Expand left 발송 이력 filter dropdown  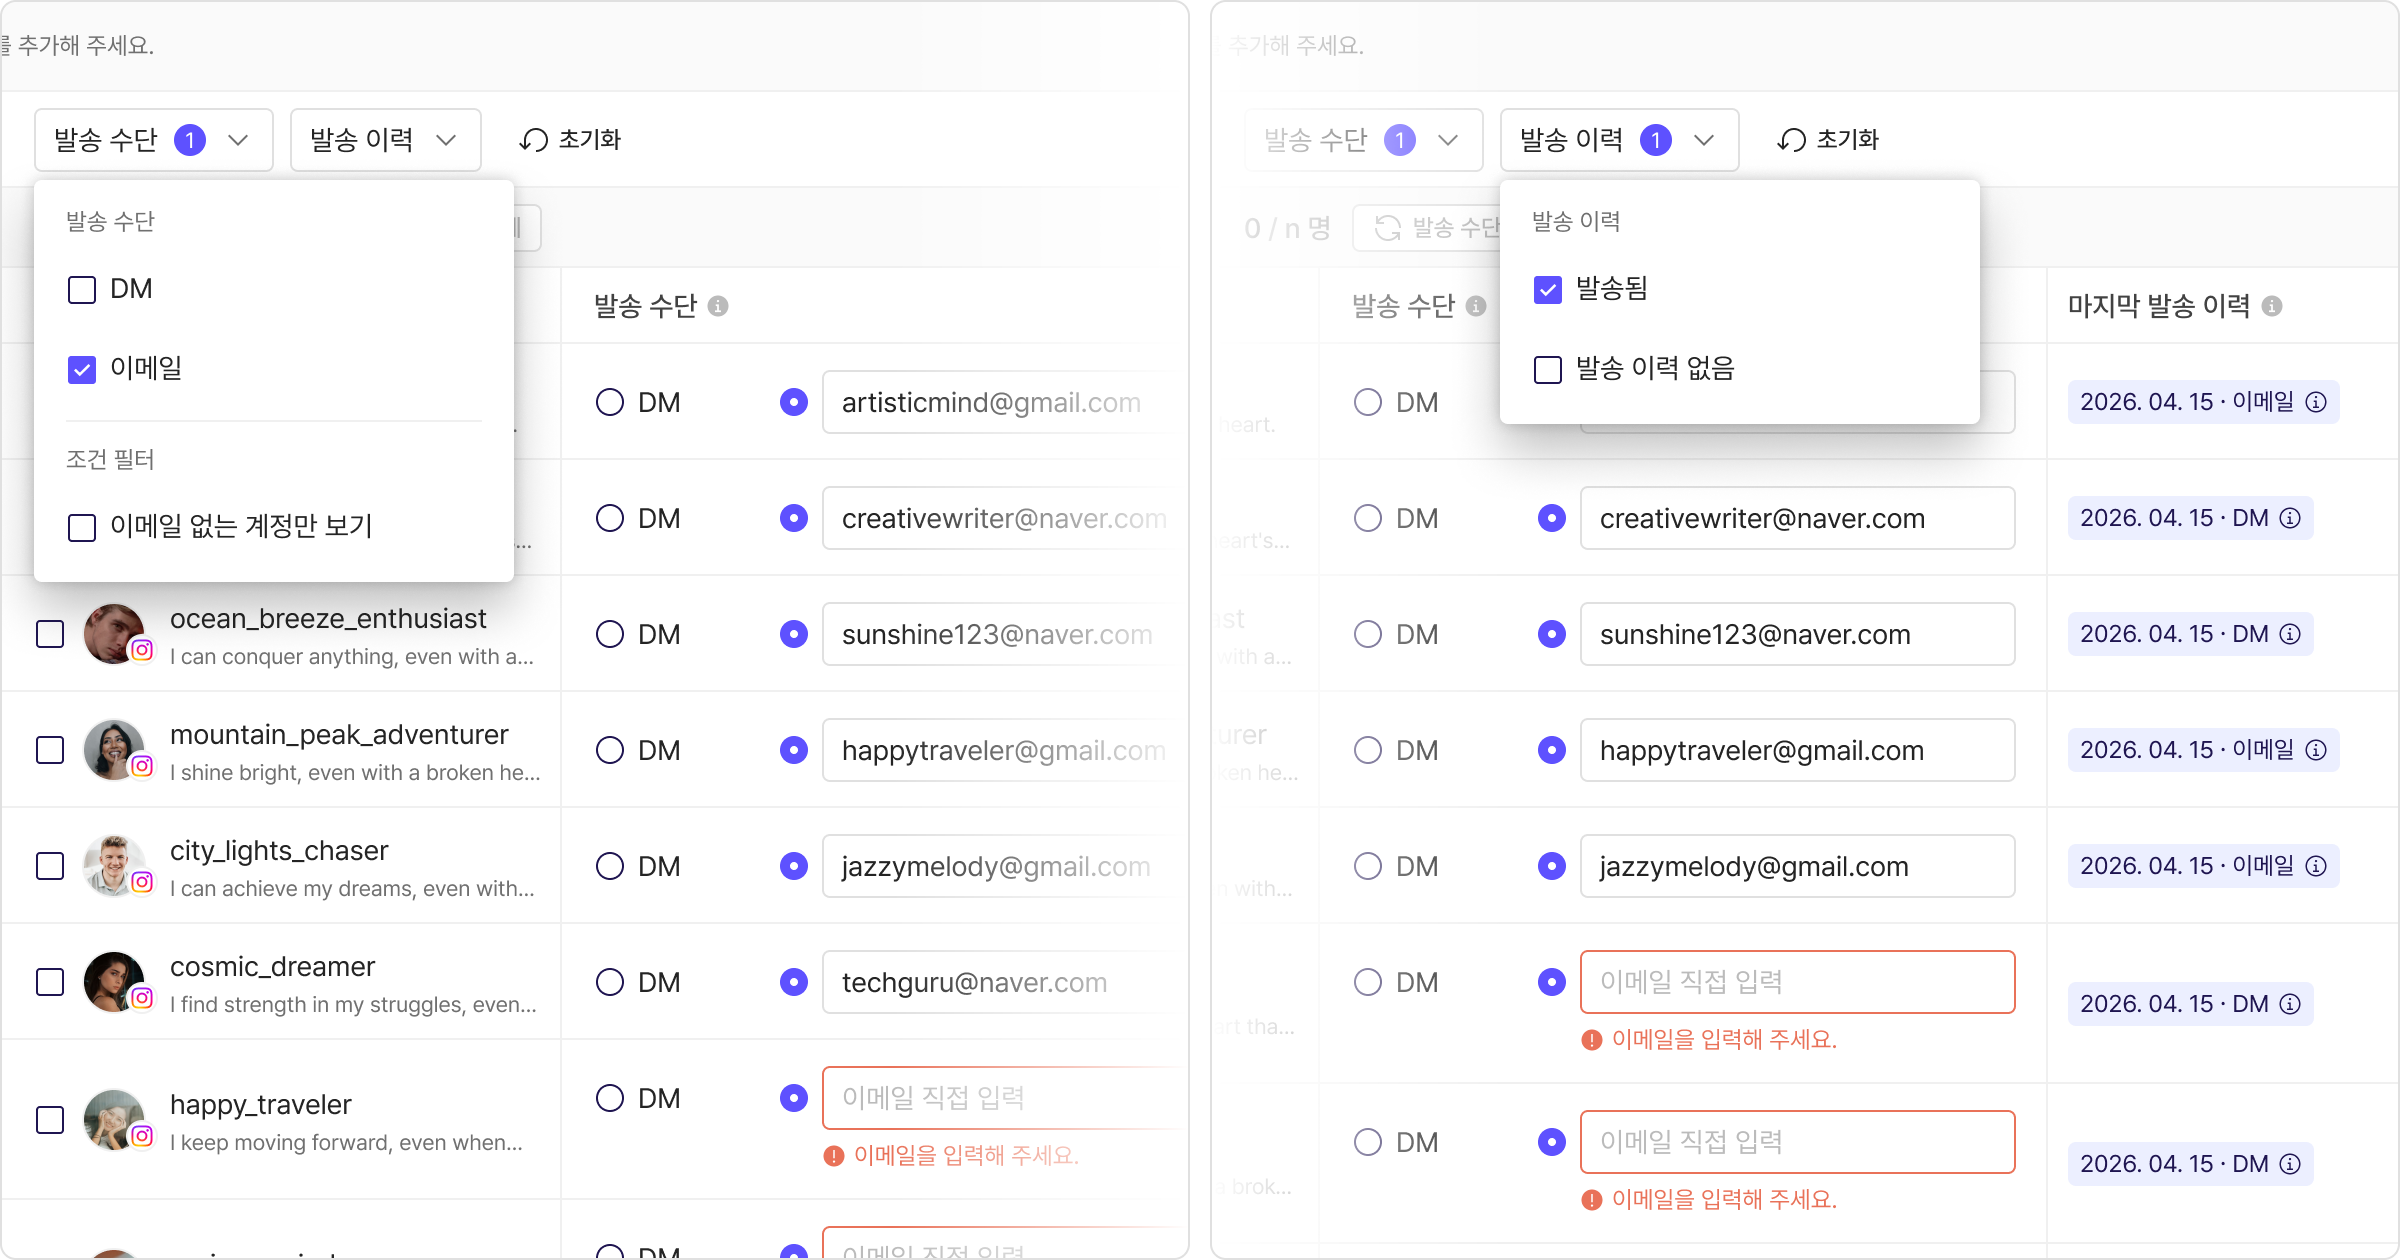(386, 140)
